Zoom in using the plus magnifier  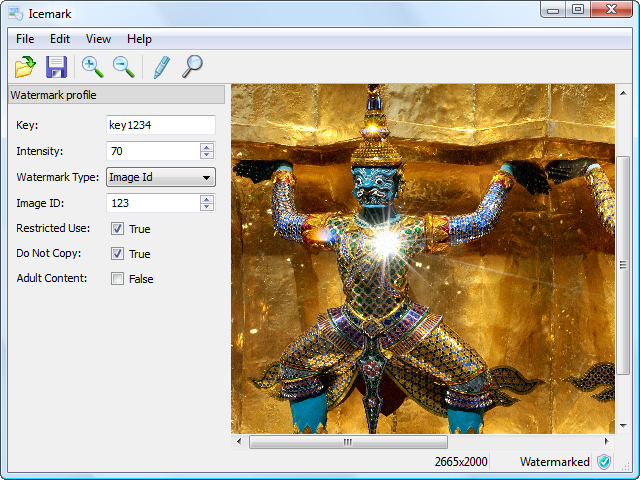(x=92, y=67)
